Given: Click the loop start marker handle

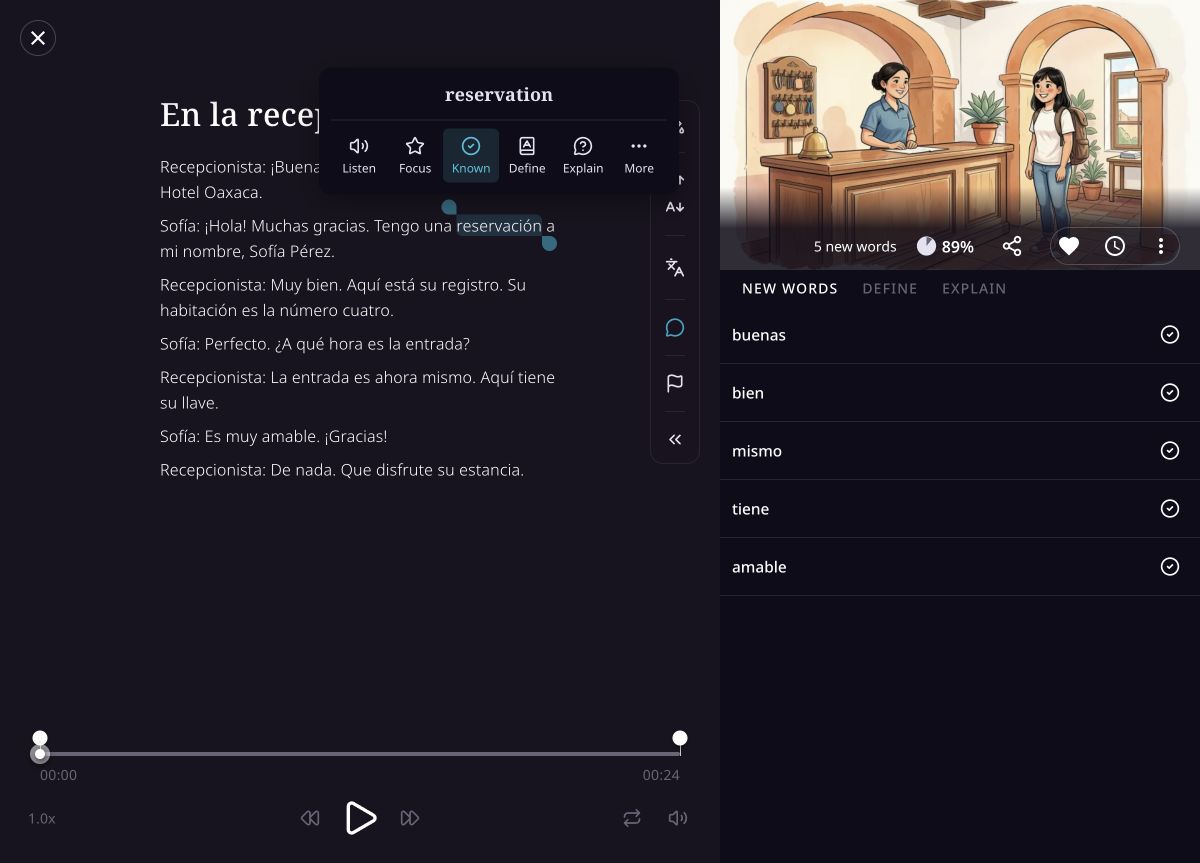Looking at the screenshot, I should (40, 738).
